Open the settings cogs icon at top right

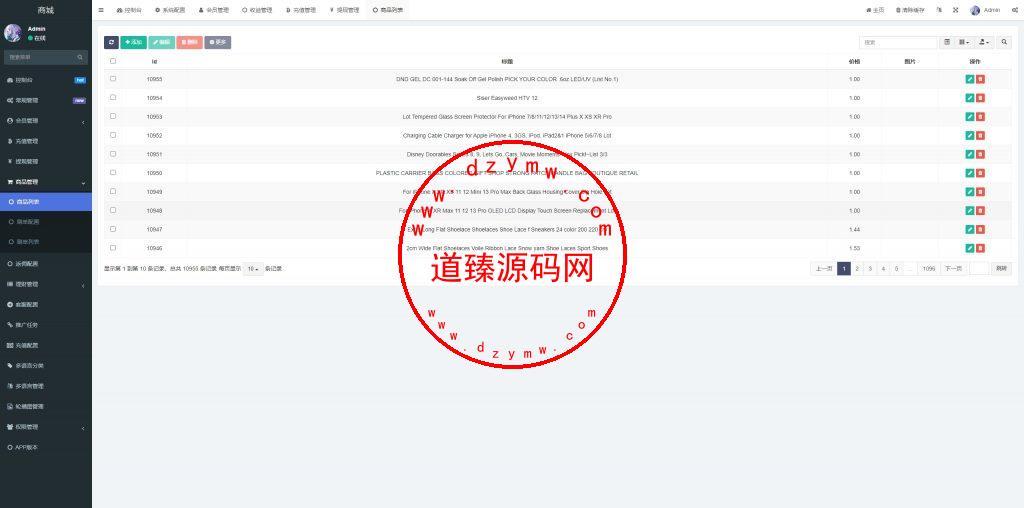(1014, 10)
